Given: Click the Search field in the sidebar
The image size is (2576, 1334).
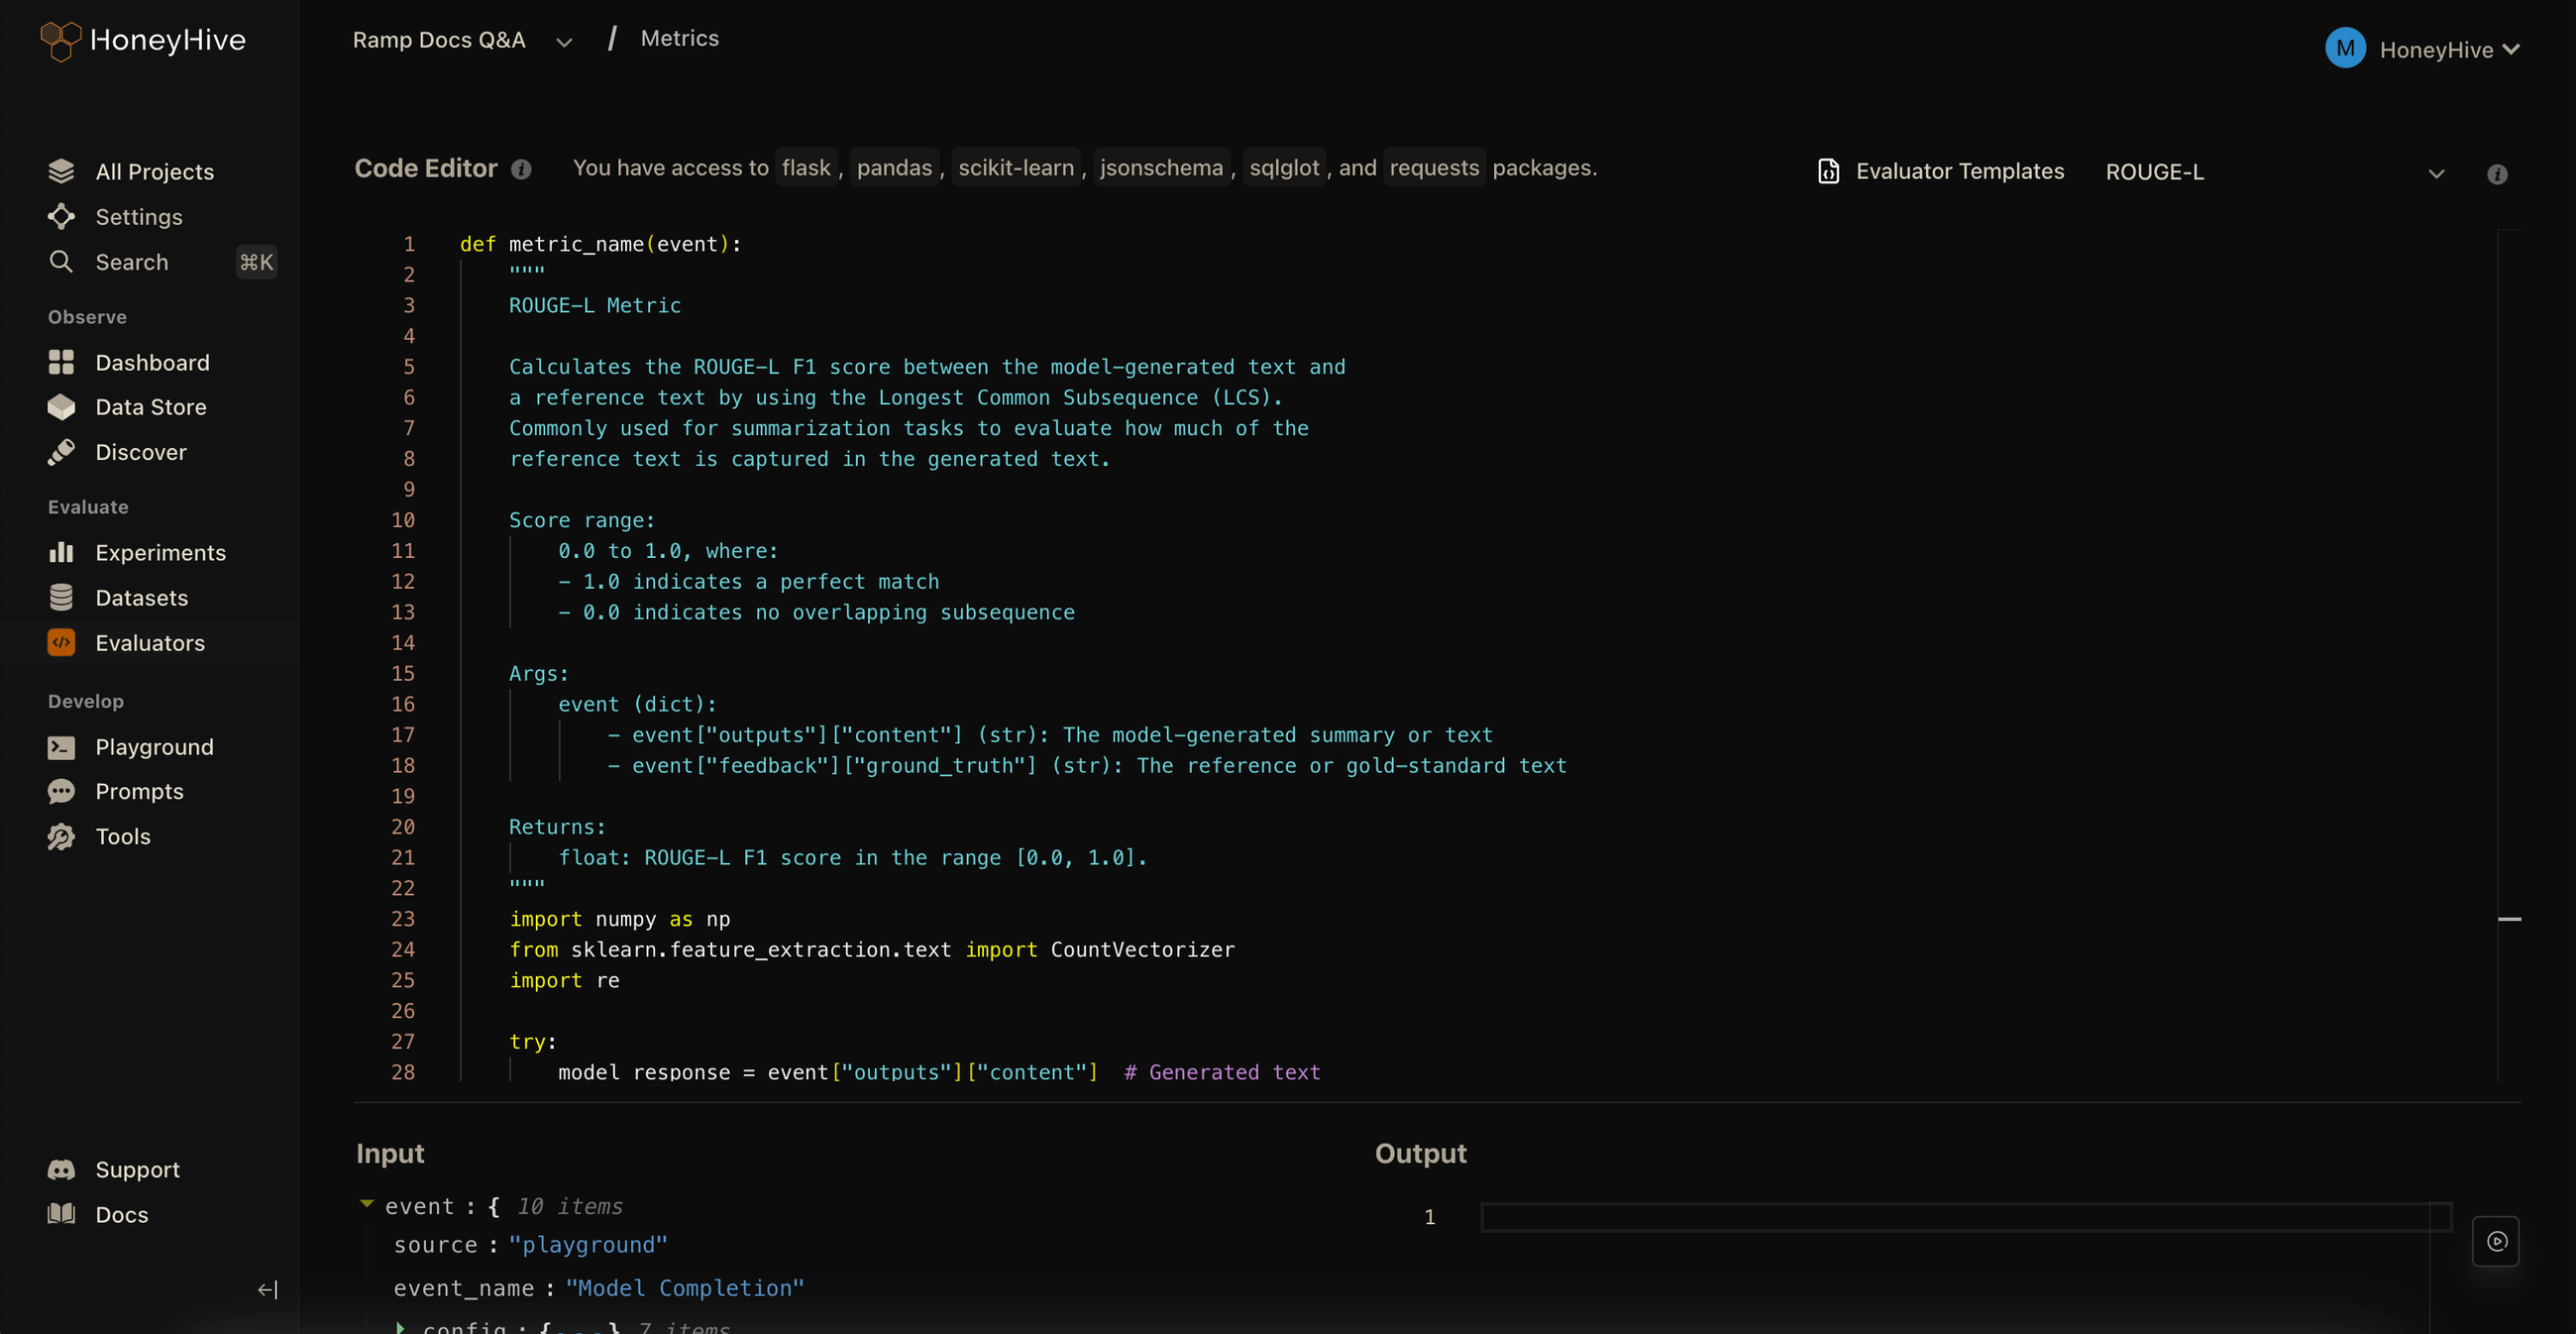Looking at the screenshot, I should (131, 262).
